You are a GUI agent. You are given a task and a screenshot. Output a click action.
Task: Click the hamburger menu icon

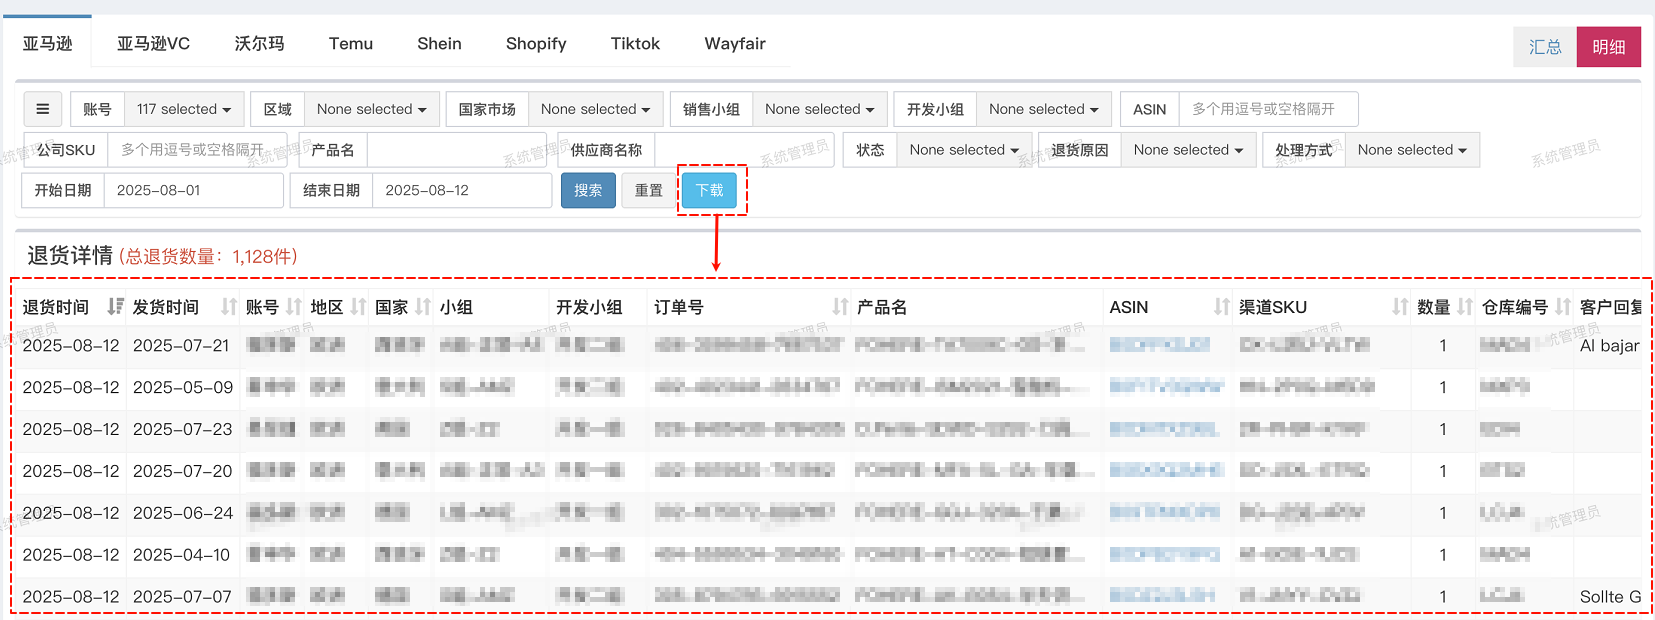42,109
